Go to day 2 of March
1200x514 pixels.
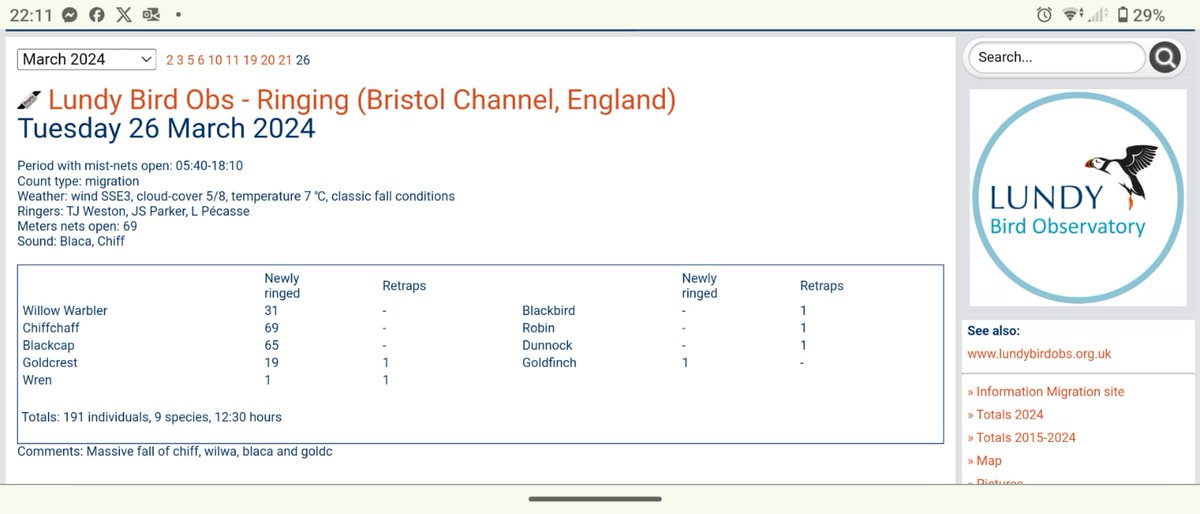(x=170, y=60)
